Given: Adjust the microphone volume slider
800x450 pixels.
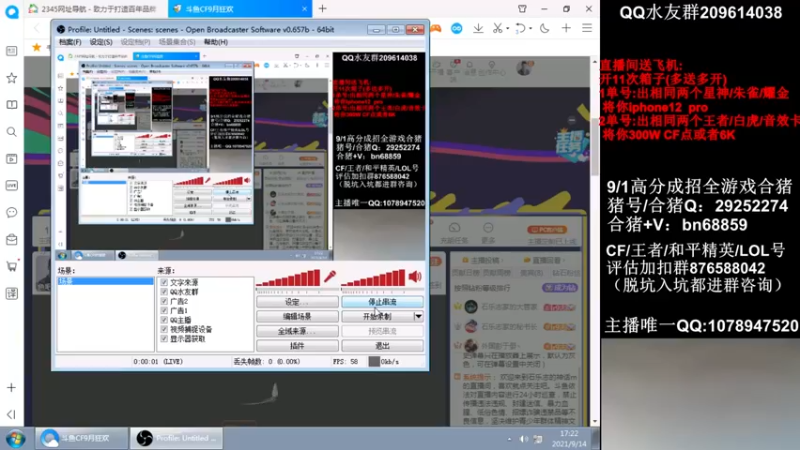Looking at the screenshot, I should pyautogui.click(x=288, y=278).
